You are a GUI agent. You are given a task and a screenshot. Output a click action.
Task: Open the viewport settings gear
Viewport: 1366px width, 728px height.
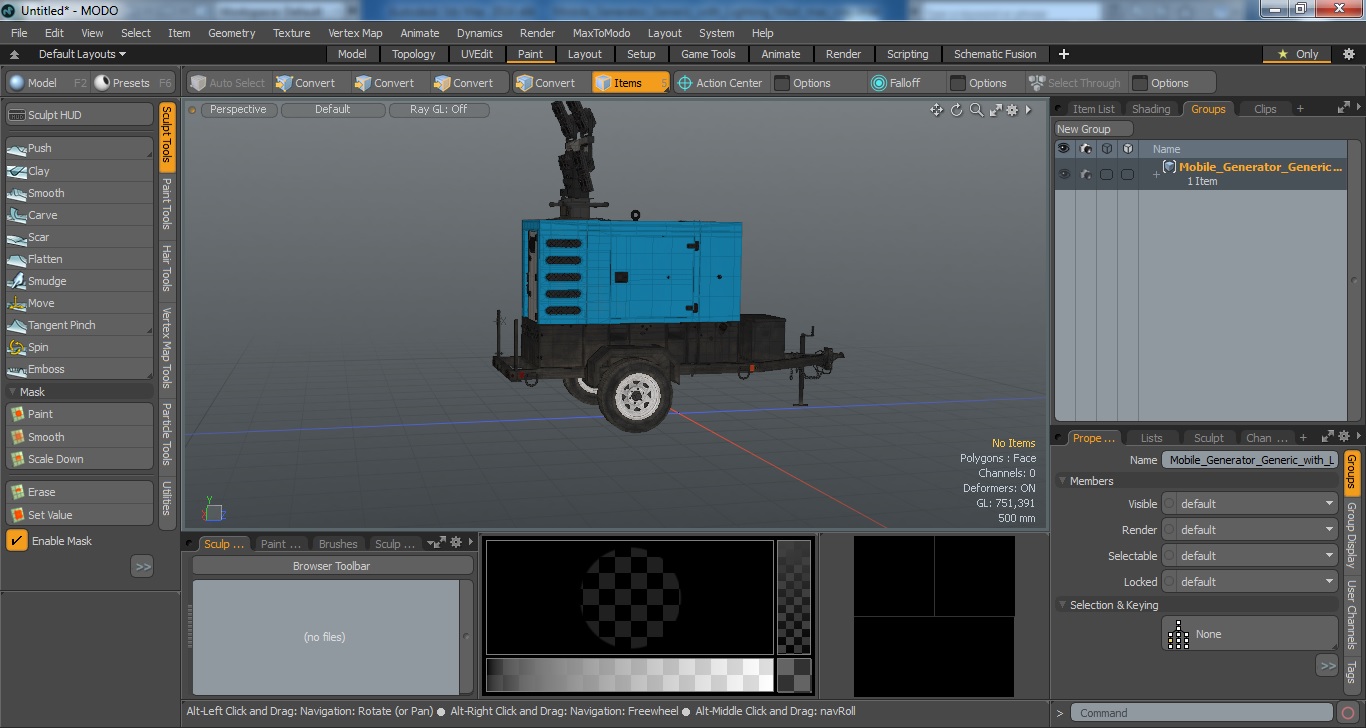coord(1012,110)
